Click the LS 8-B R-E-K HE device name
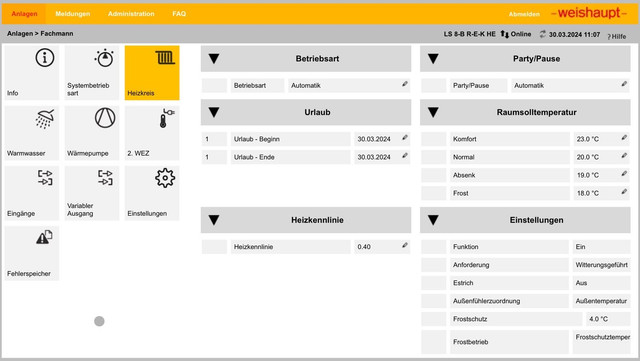The image size is (640, 361). coord(470,34)
